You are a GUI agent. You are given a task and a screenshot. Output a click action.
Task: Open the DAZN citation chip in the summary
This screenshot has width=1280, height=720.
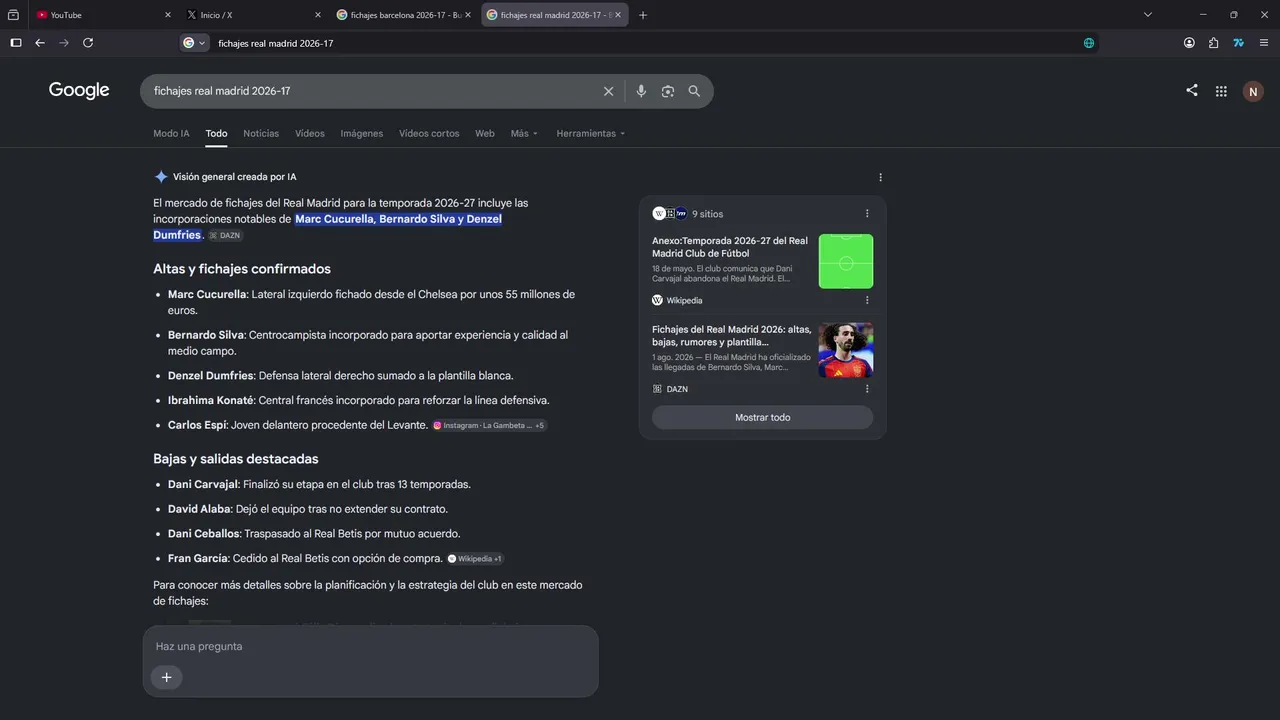(x=225, y=236)
